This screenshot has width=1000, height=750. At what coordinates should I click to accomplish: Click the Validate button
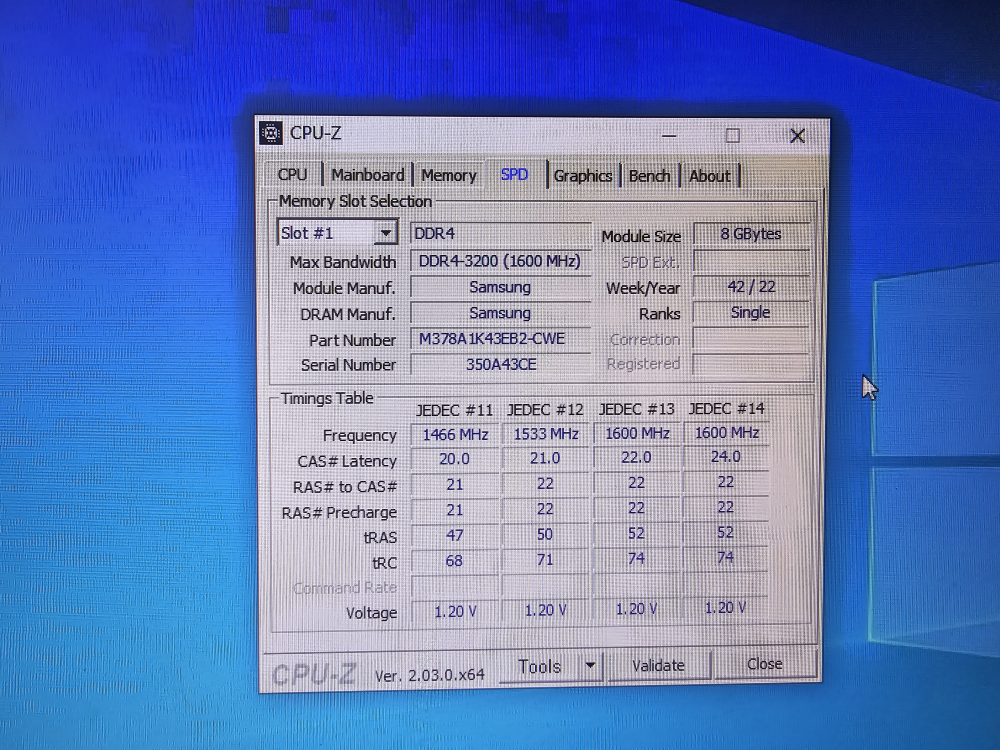coord(658,665)
